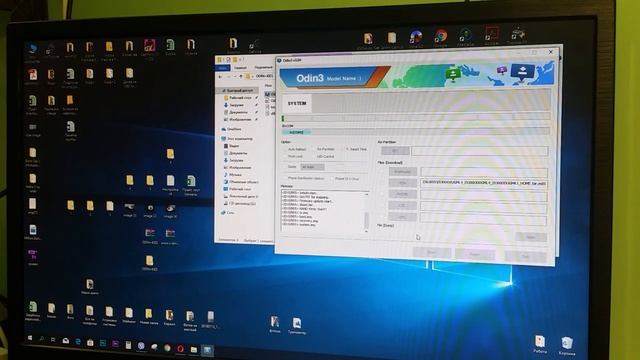This screenshot has height=360, width=640.
Task: Toggle Phone Bootloader Update checkbox
Action: 285,178
